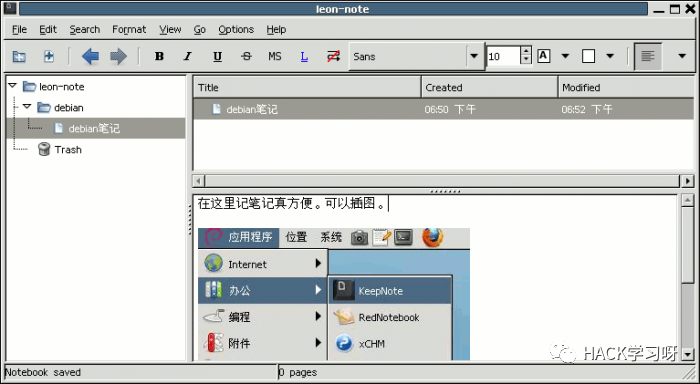
Task: Open the toolbar overflow arrow at far right
Action: (x=682, y=56)
